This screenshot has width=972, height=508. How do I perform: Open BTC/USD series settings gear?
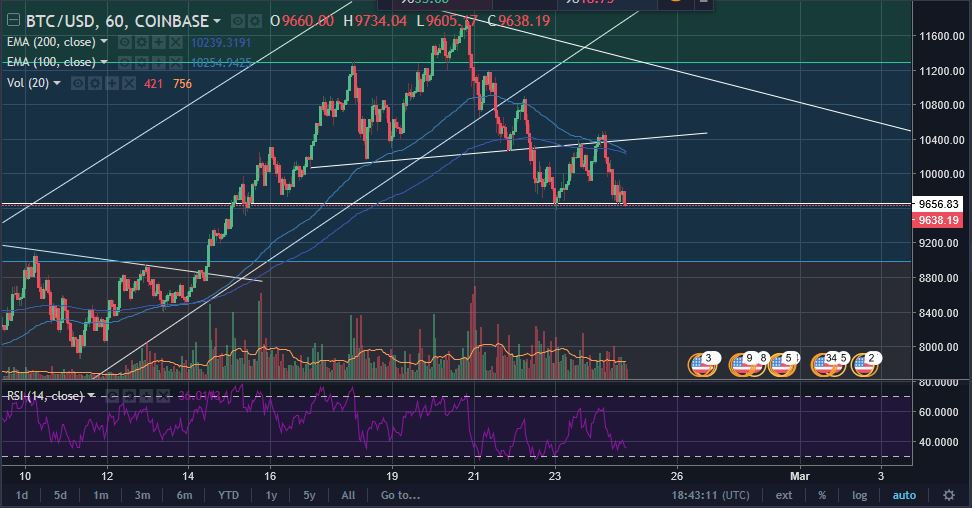coord(254,22)
